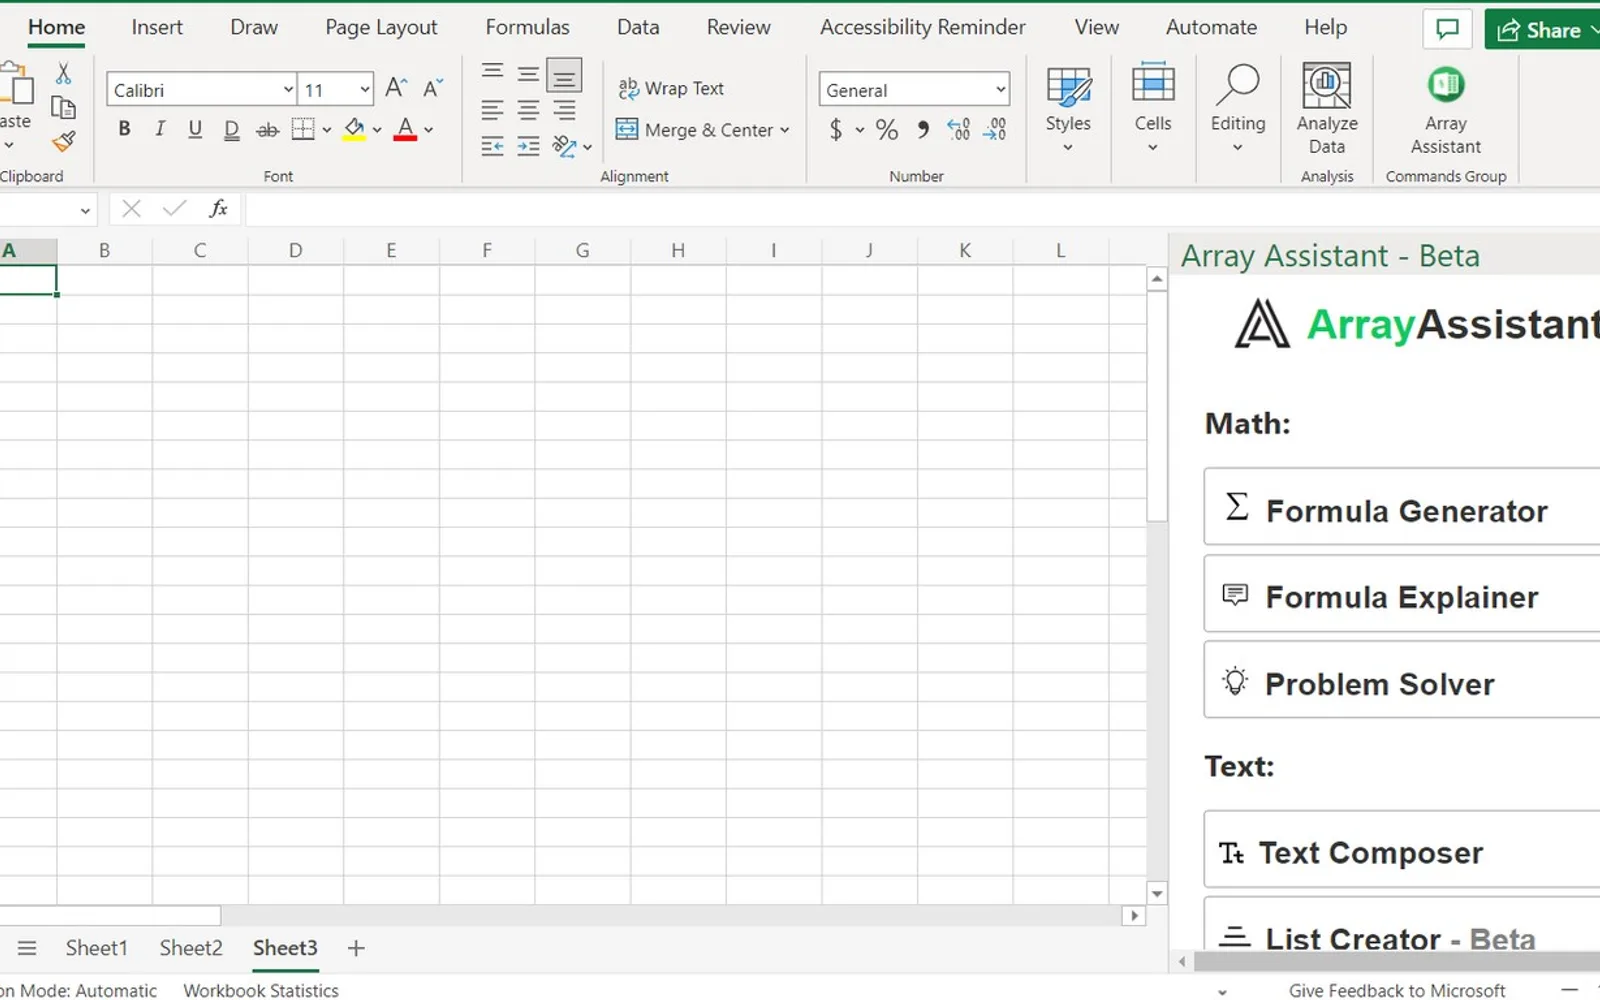The width and height of the screenshot is (1600, 1000).
Task: Click the Borders icon
Action: click(x=303, y=130)
